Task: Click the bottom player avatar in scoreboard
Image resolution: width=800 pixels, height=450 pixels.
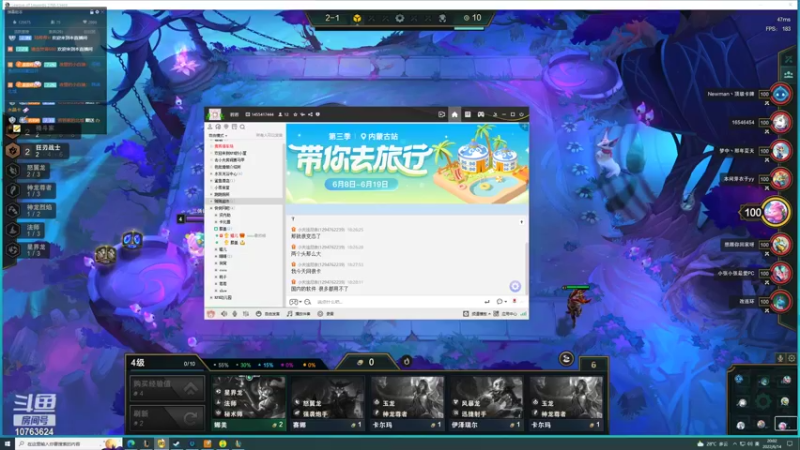Action: pyautogui.click(x=780, y=302)
